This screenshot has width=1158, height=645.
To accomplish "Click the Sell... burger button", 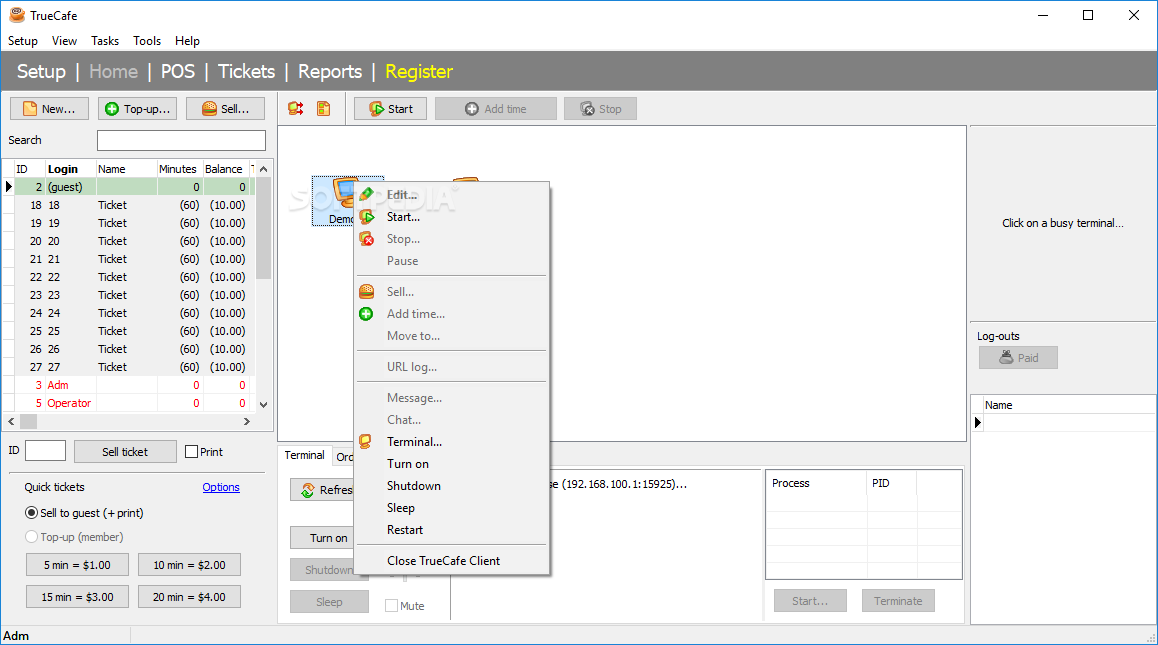I will coord(226,109).
